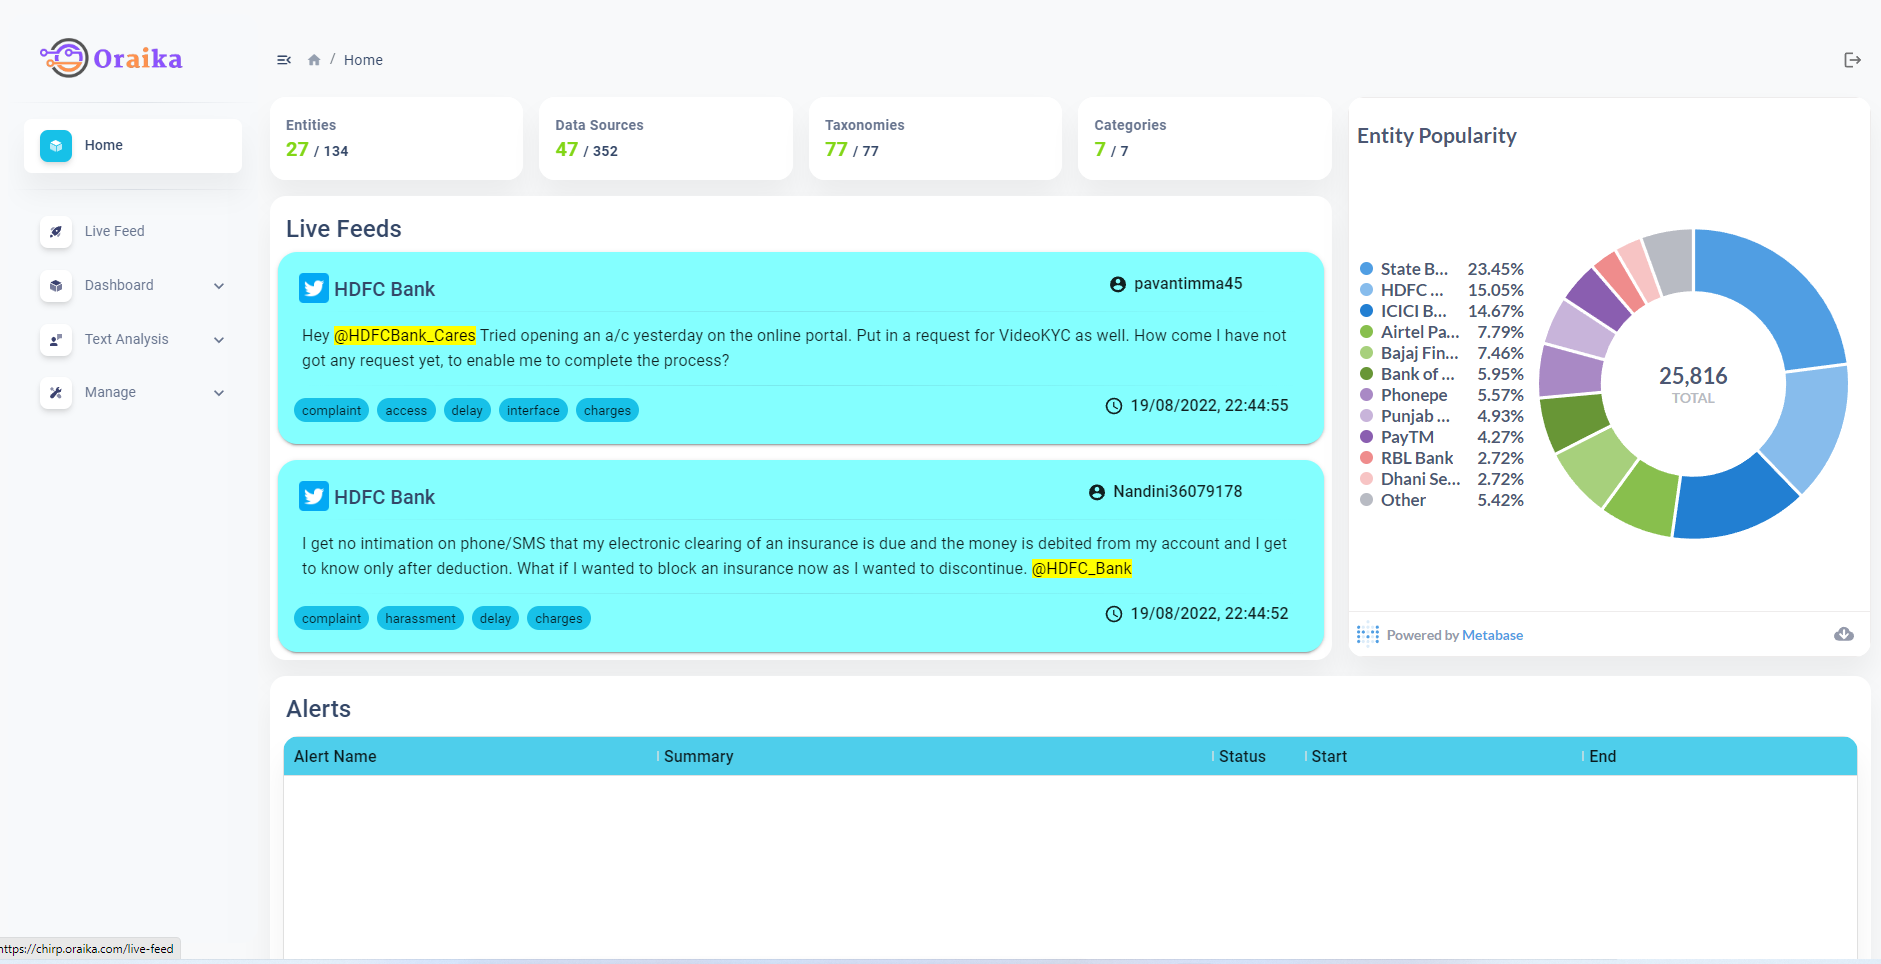Click 'delay' tag on Nandini36079178's post
Screen dimensions: 1881x964
point(495,618)
